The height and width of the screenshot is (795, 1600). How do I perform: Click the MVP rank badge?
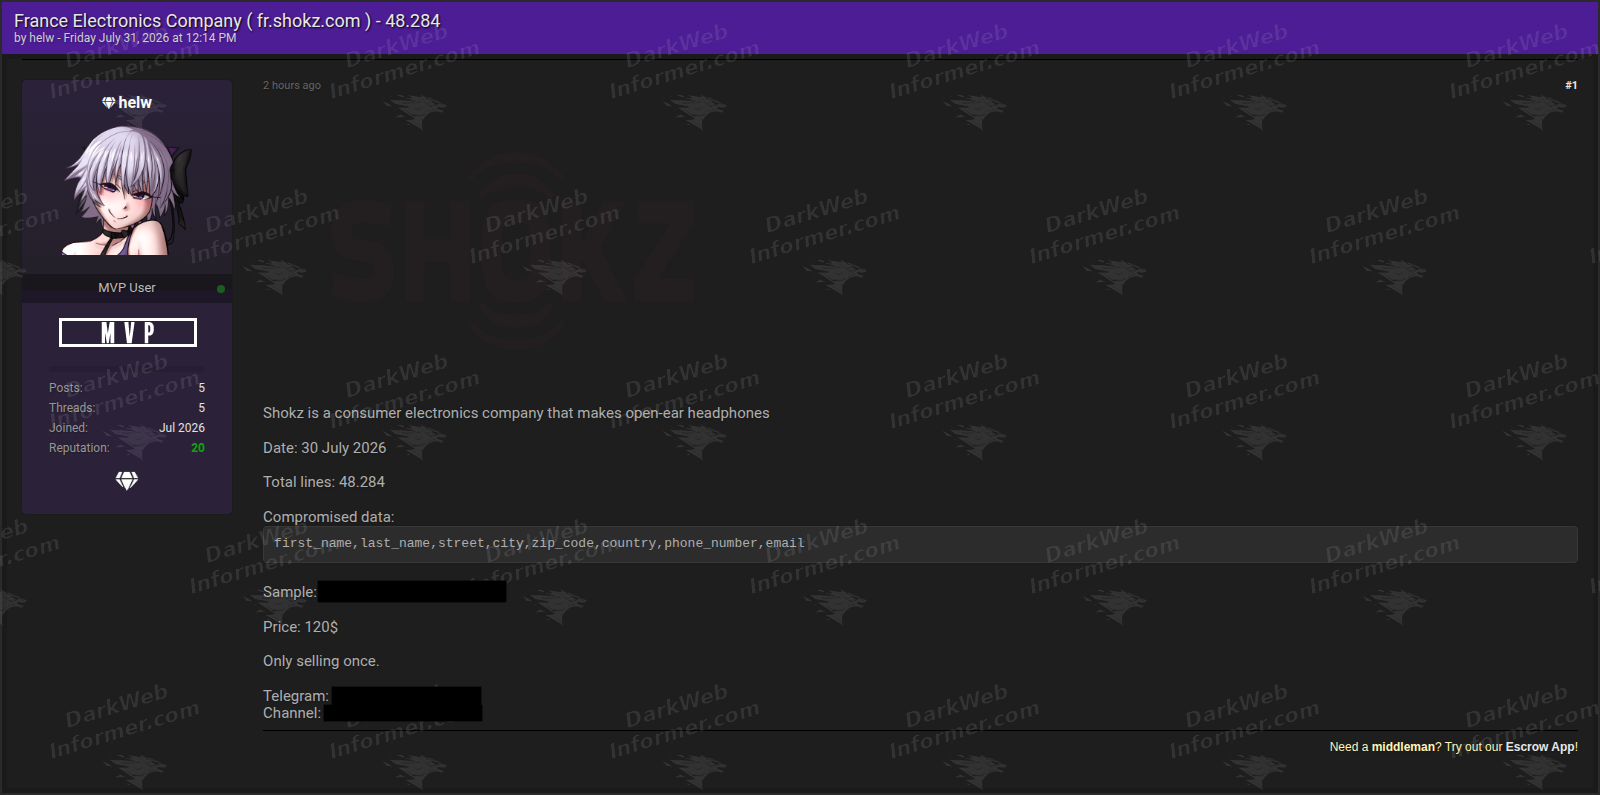coord(128,332)
